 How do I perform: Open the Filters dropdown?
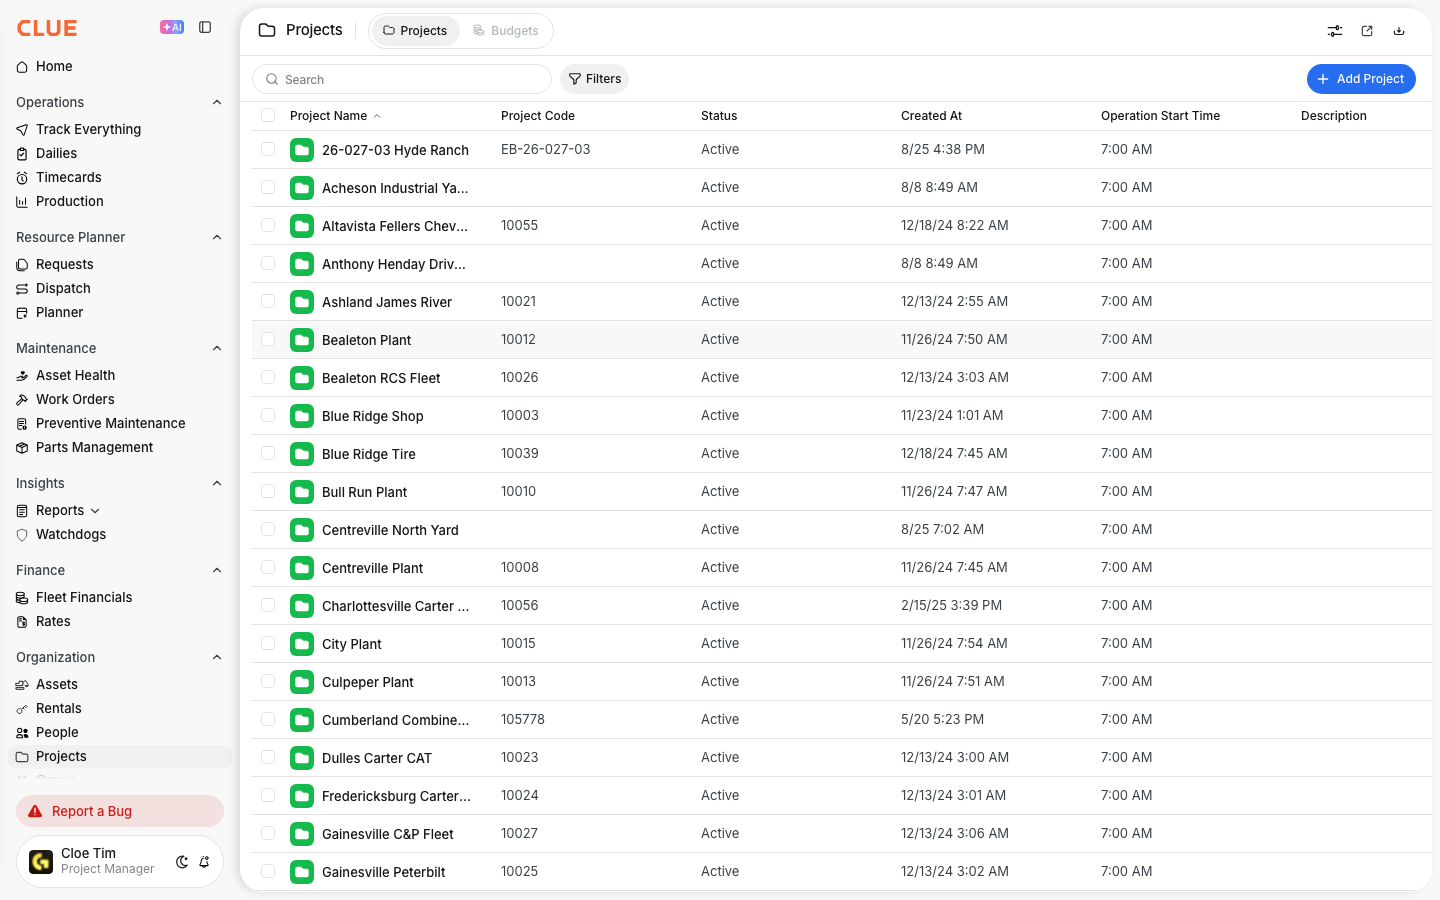594,79
